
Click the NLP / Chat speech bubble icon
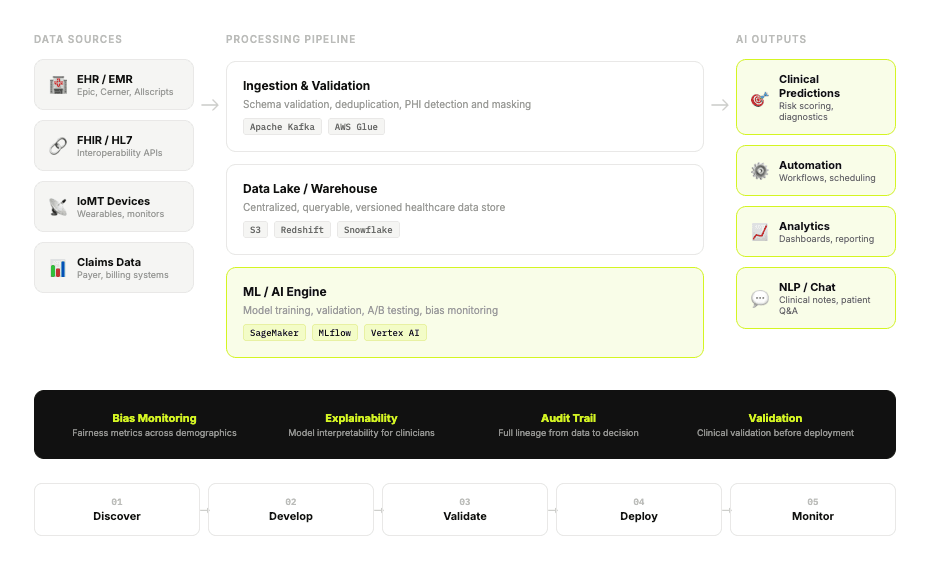(760, 298)
